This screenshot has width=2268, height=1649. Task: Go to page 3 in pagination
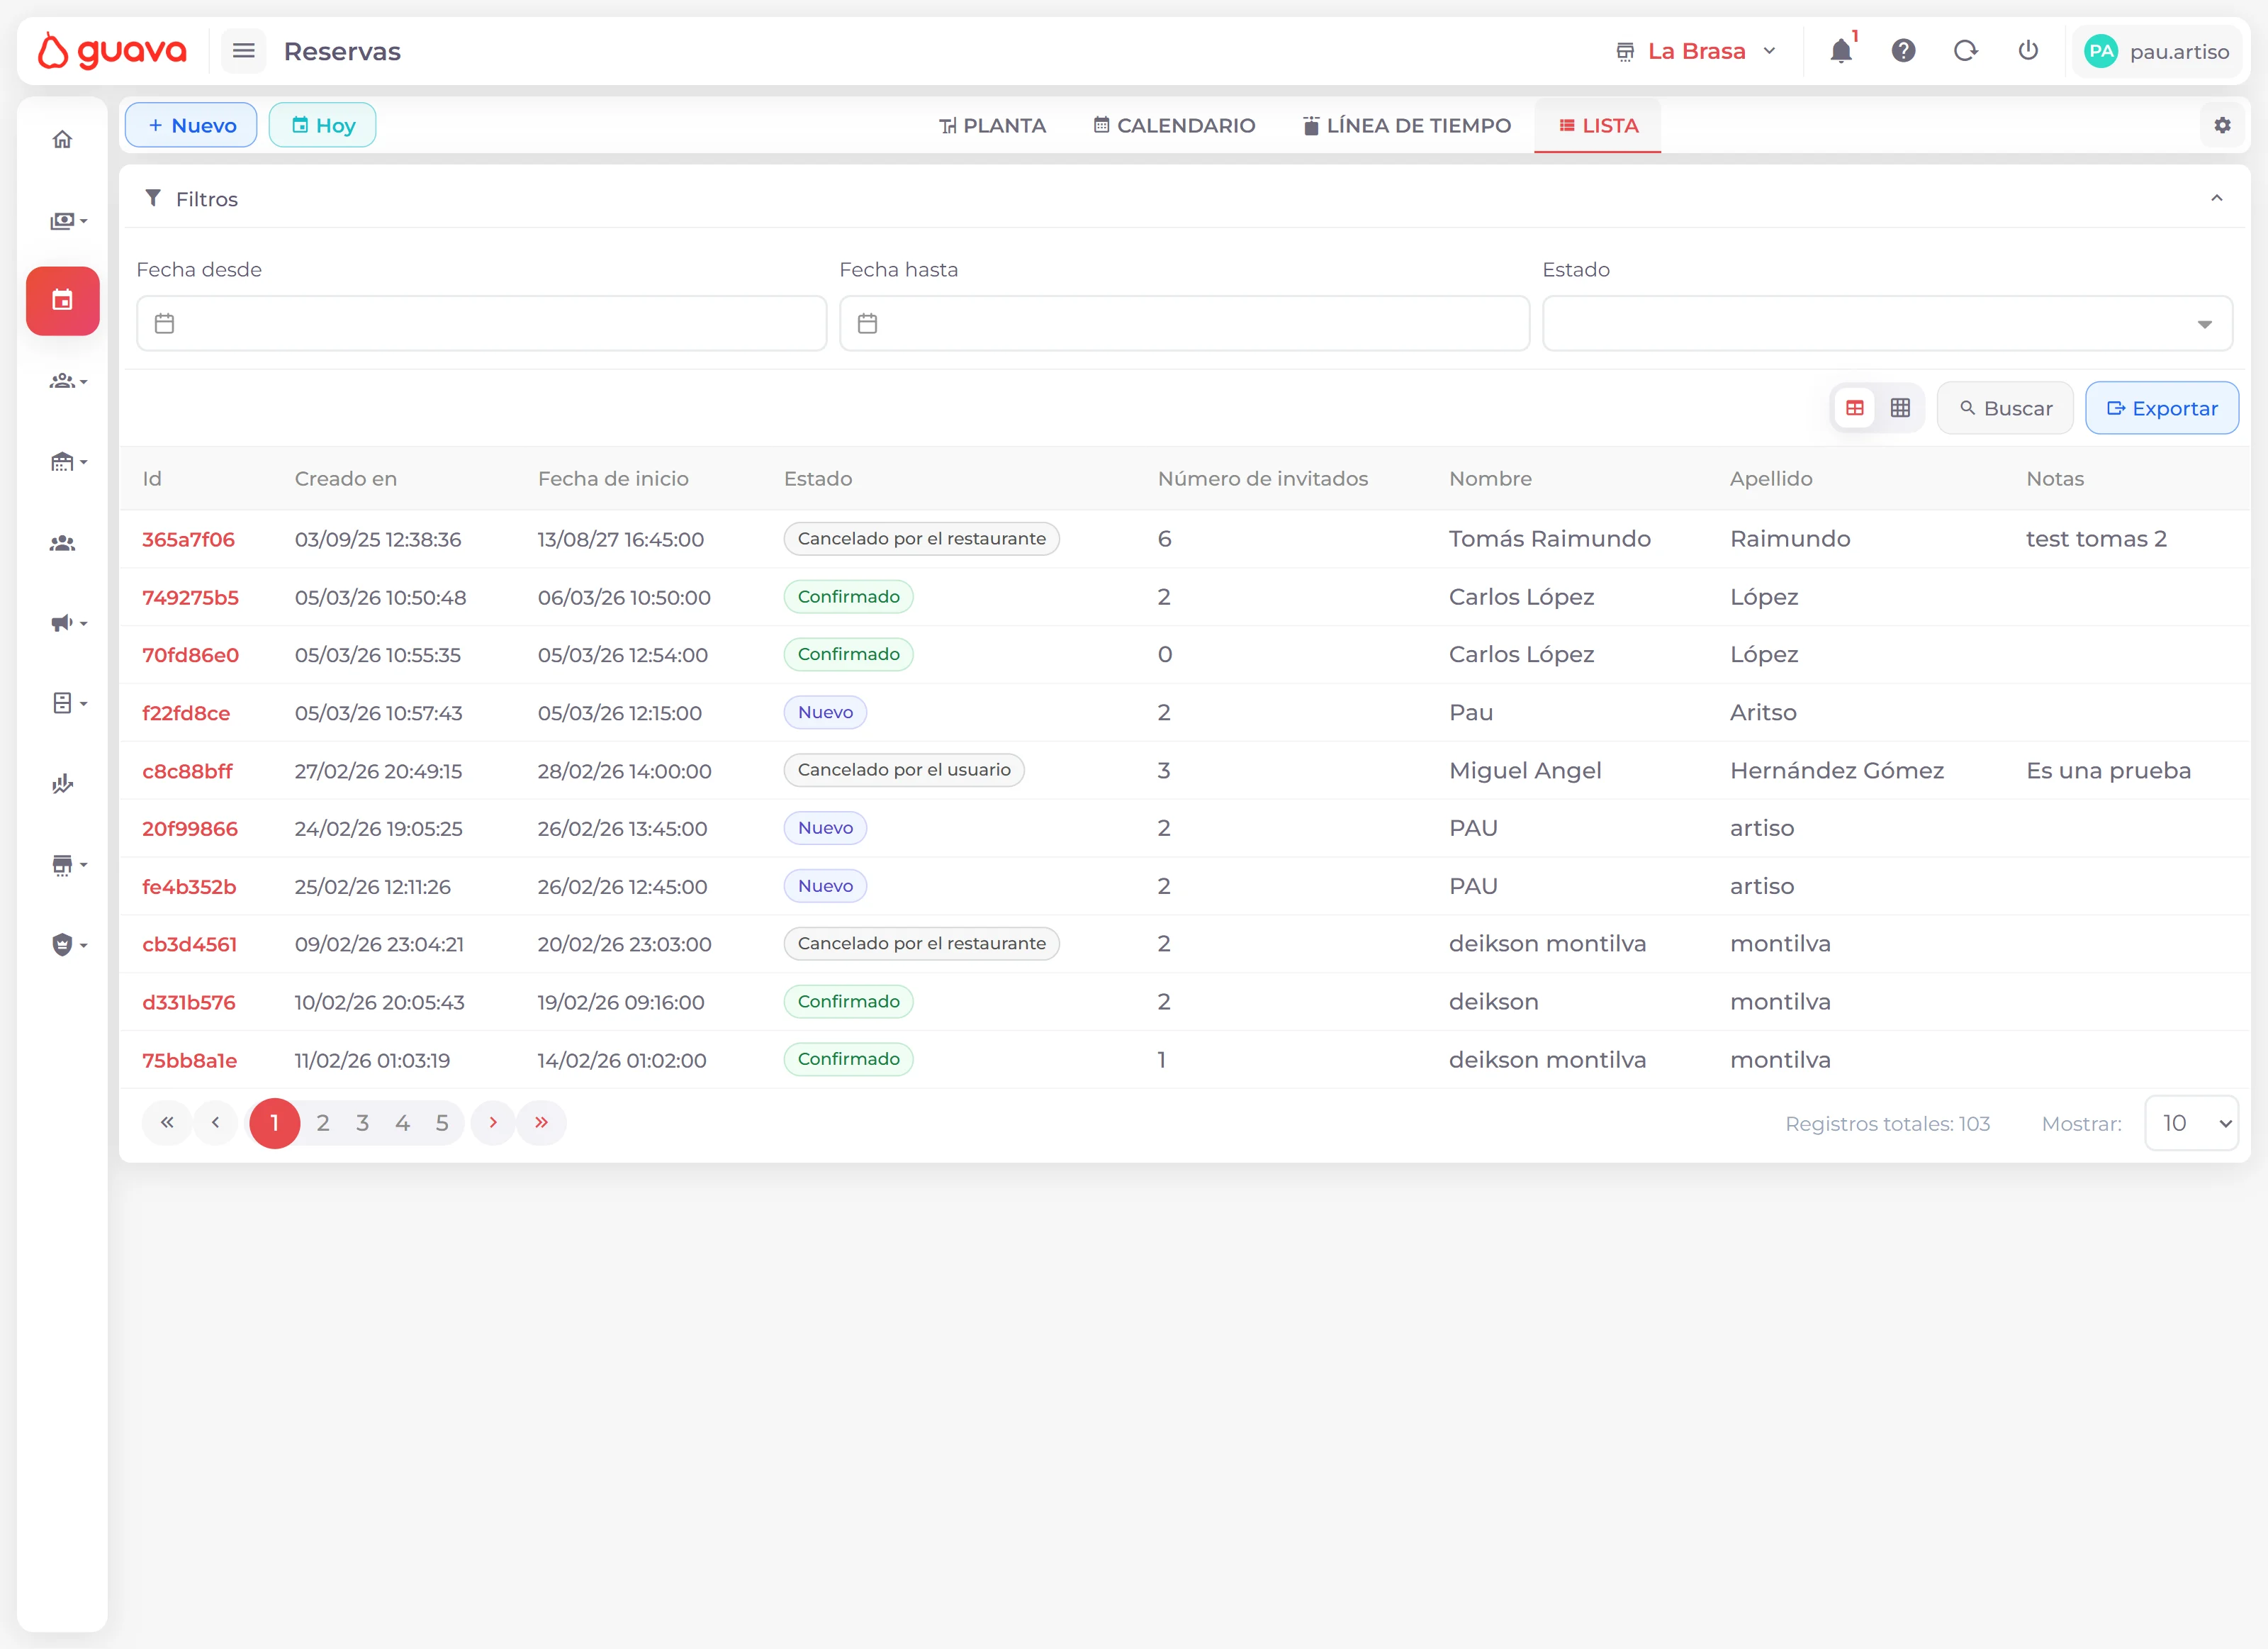tap(362, 1123)
